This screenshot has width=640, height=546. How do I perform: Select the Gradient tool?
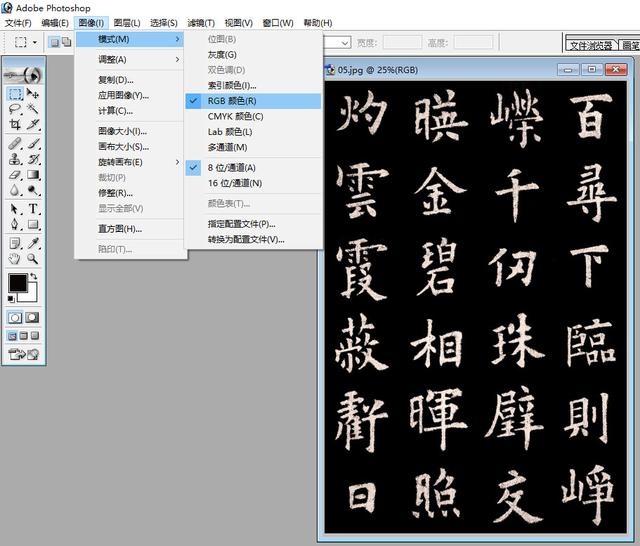33,175
